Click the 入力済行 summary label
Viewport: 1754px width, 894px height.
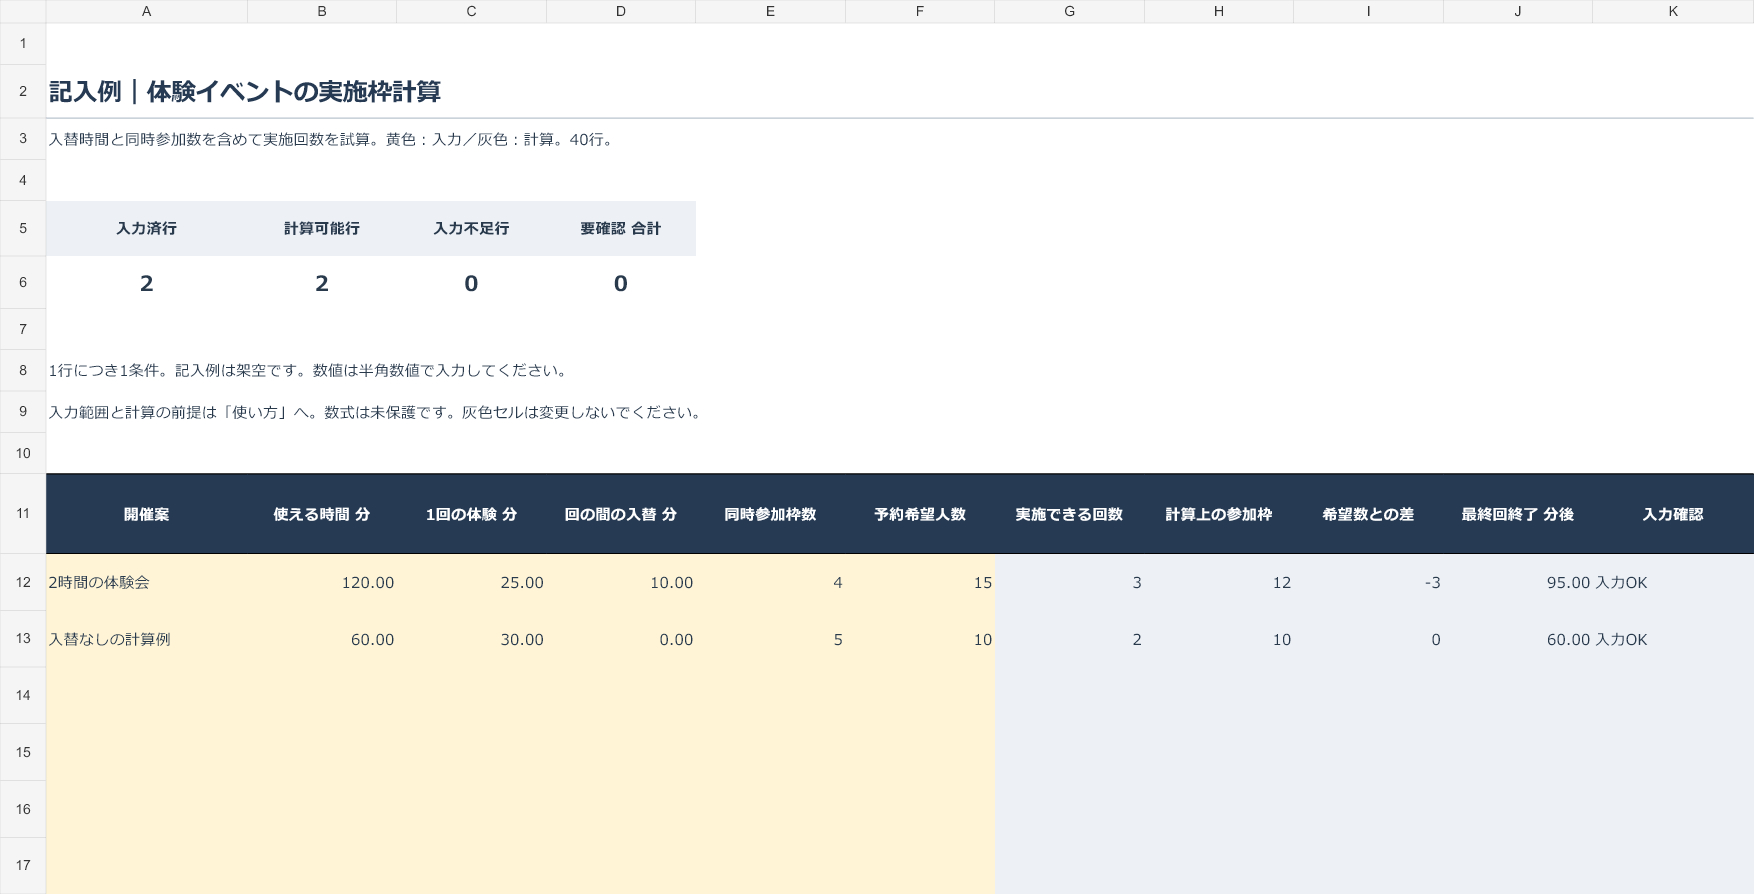coord(146,229)
